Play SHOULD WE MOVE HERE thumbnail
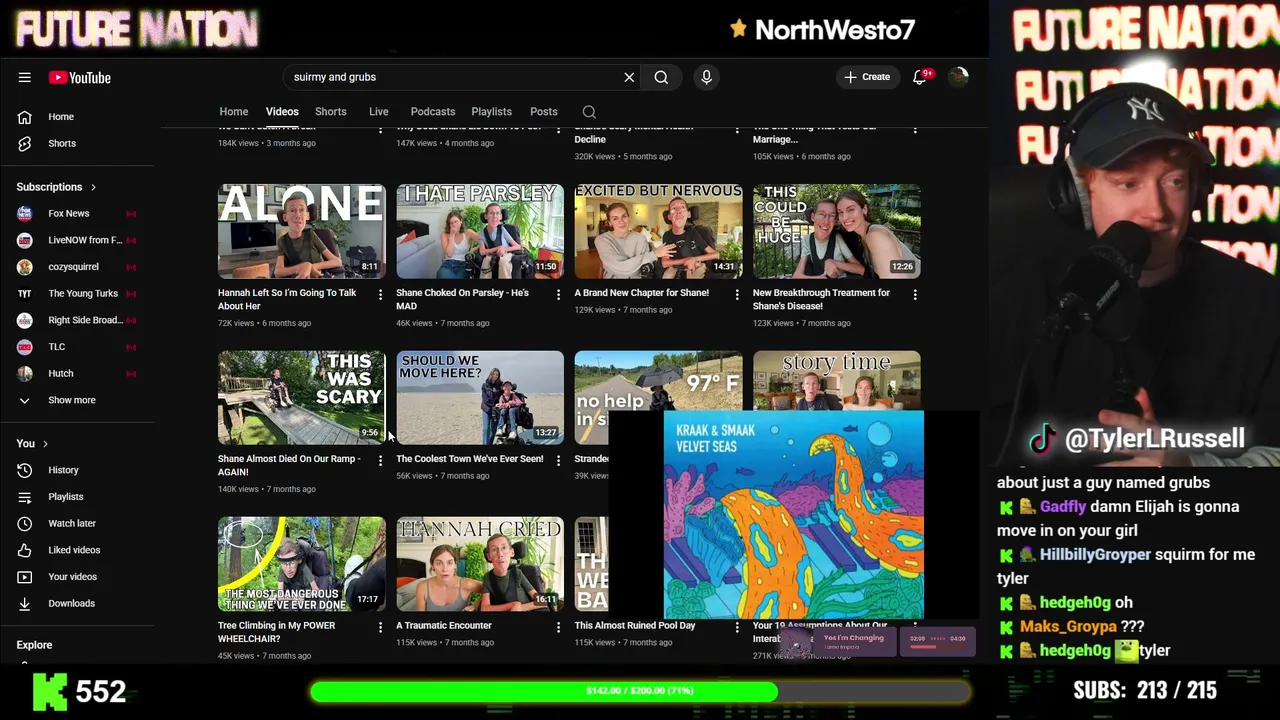The width and height of the screenshot is (1280, 720). (x=480, y=397)
